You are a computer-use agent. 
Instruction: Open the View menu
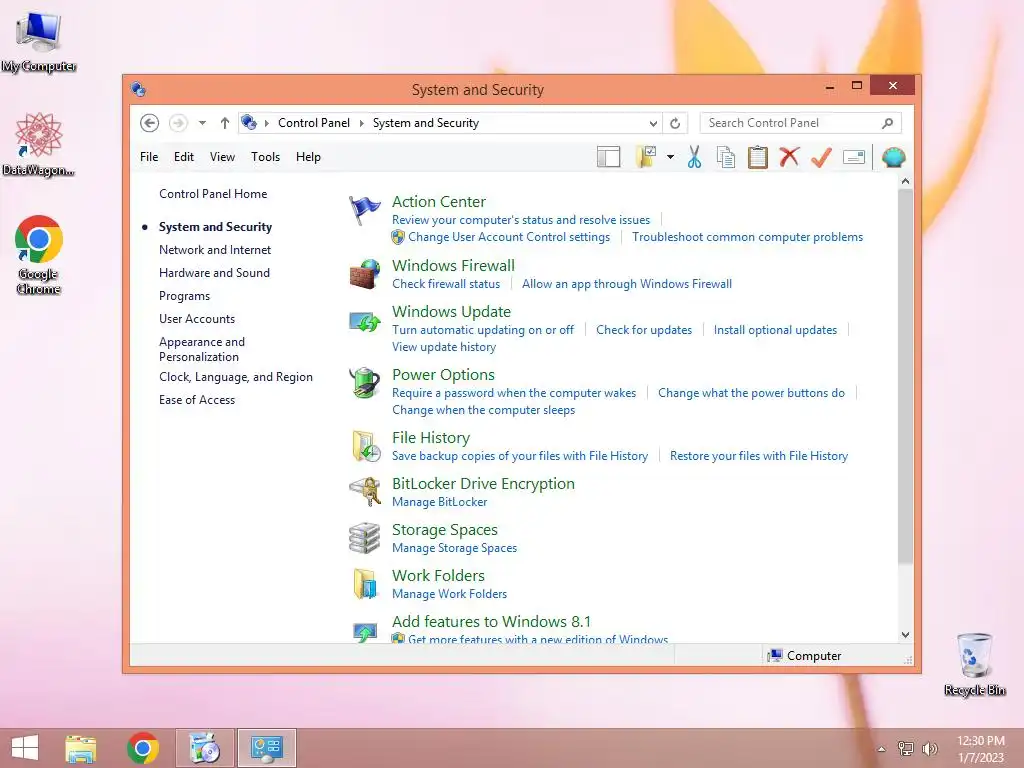tap(222, 157)
